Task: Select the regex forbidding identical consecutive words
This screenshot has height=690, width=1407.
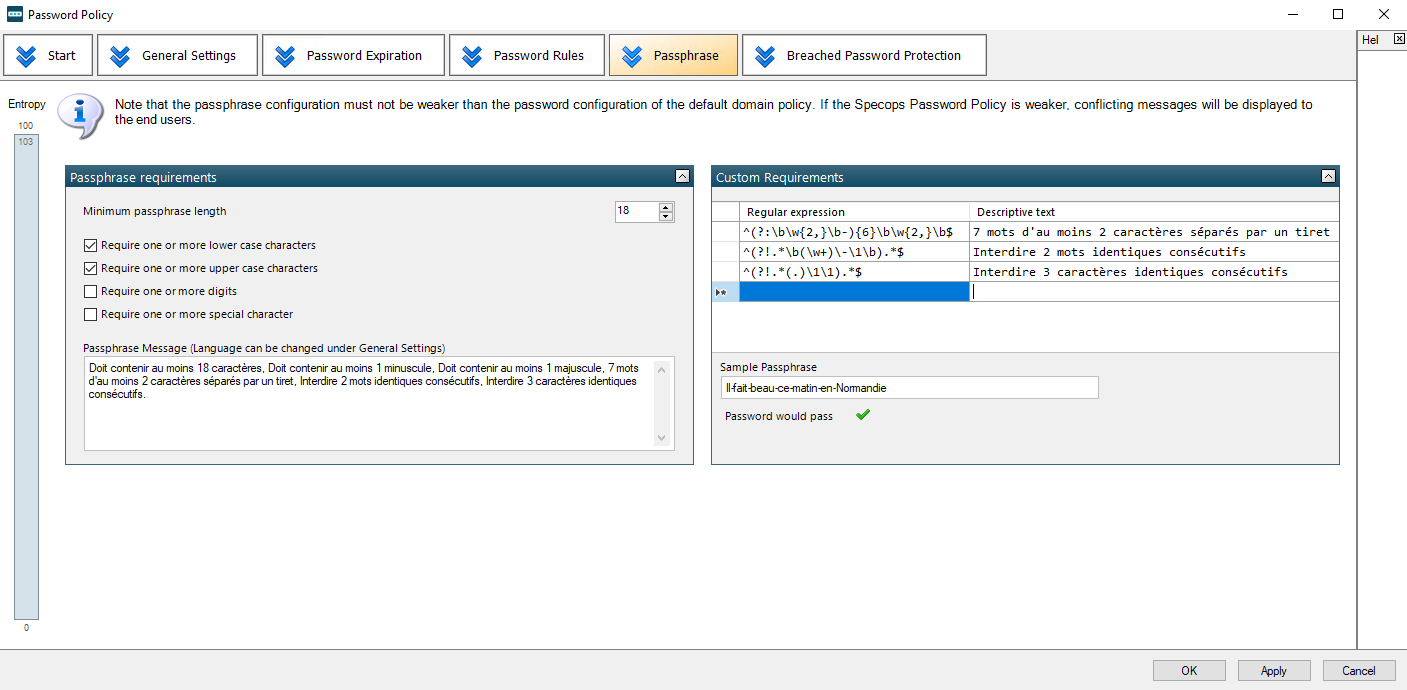Action: pos(854,252)
